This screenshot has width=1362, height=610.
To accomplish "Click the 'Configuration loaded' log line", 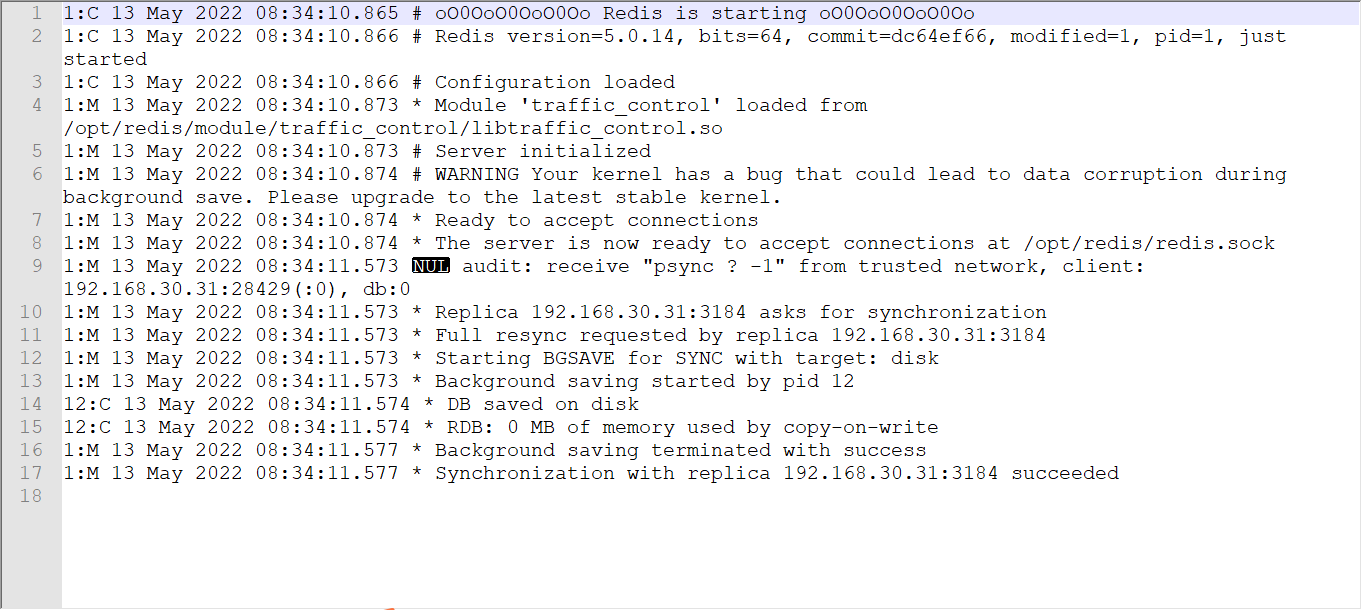I will [554, 82].
